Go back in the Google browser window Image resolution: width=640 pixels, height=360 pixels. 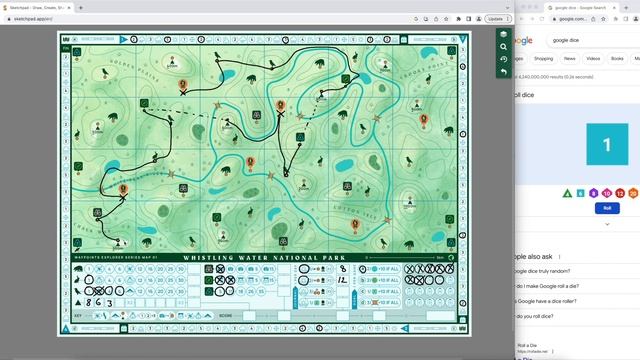click(x=521, y=19)
